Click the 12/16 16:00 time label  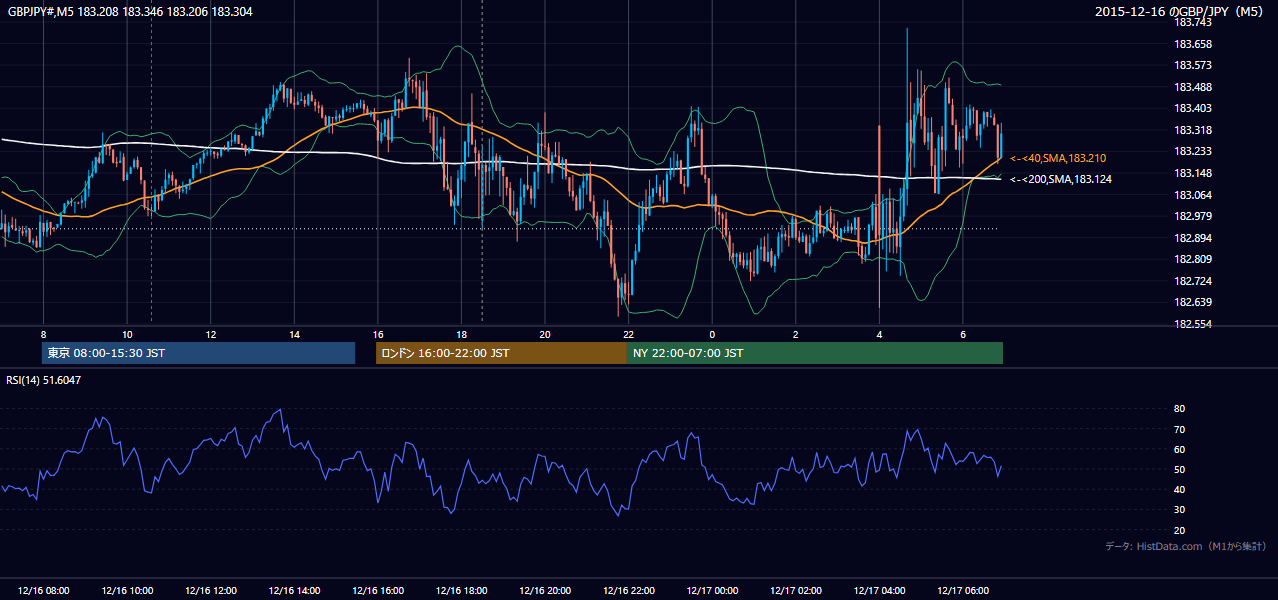(x=377, y=591)
